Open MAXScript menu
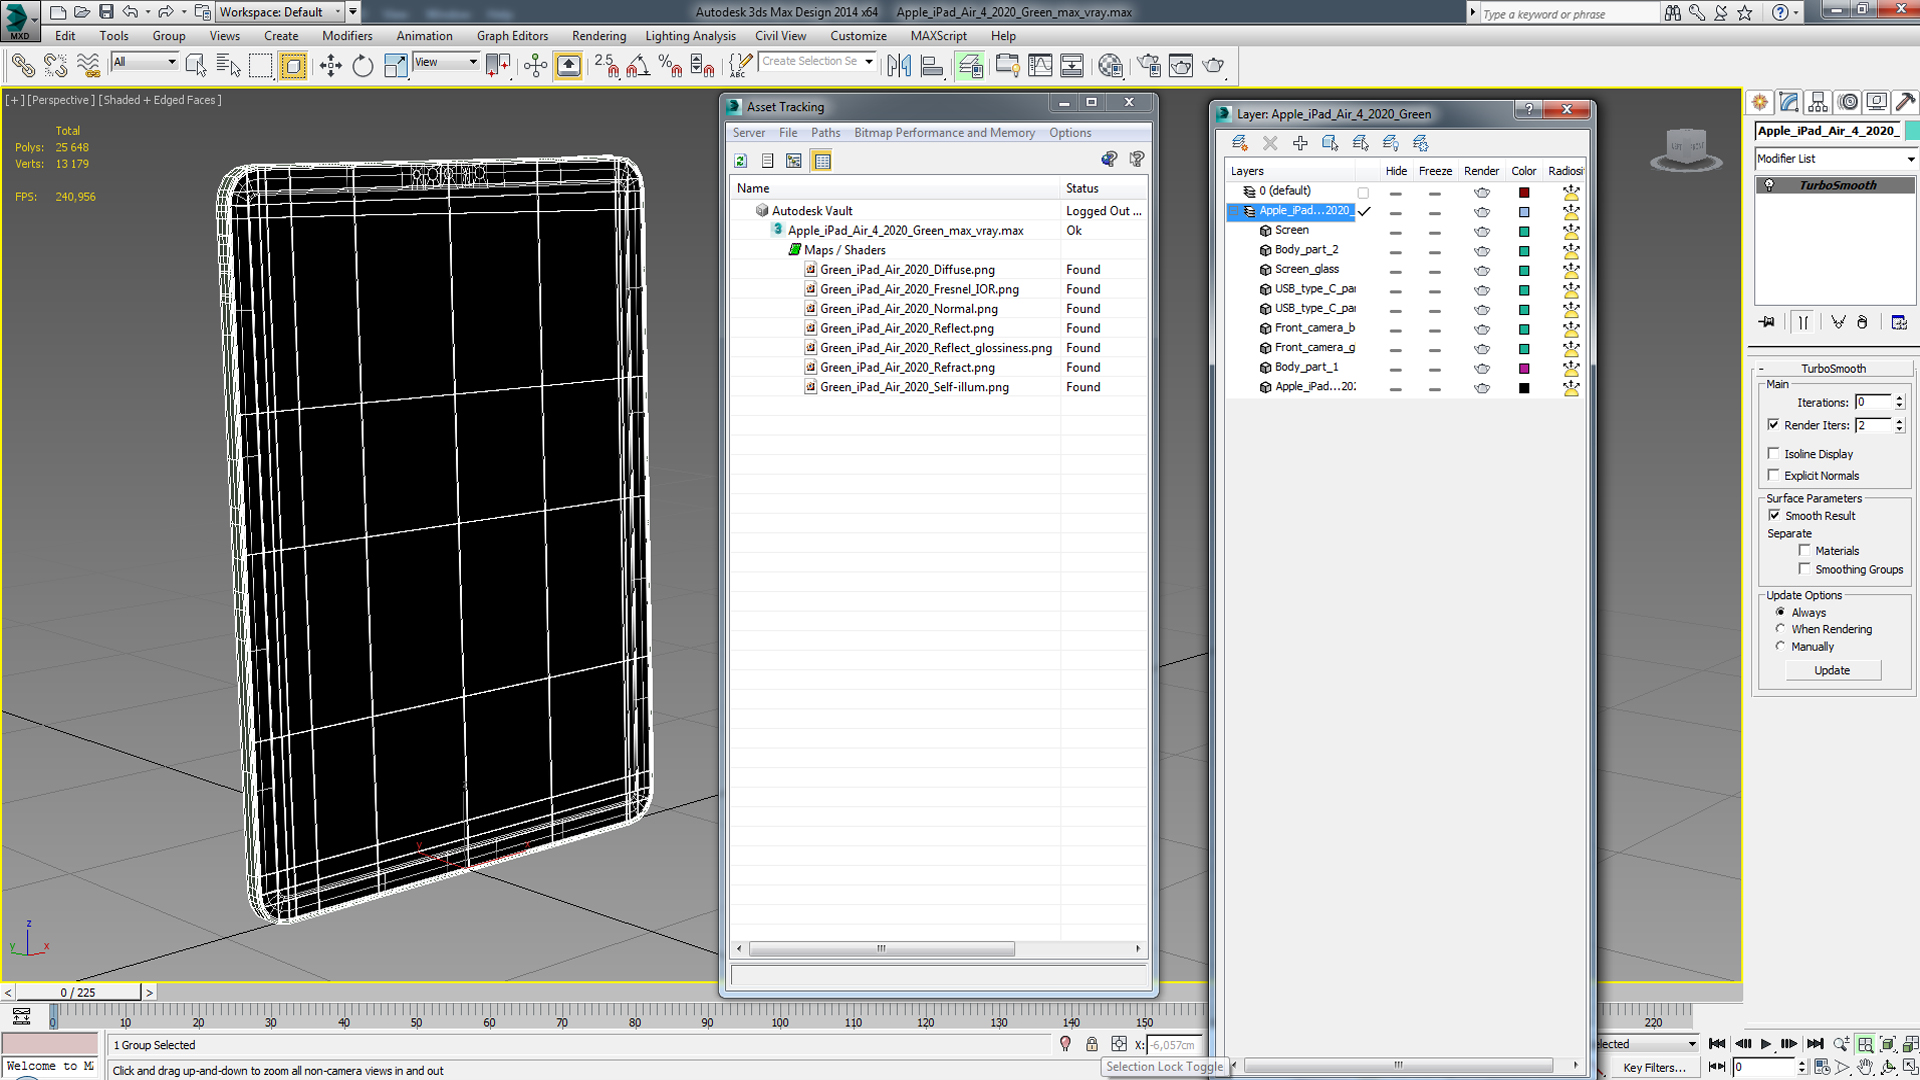 pos(938,36)
